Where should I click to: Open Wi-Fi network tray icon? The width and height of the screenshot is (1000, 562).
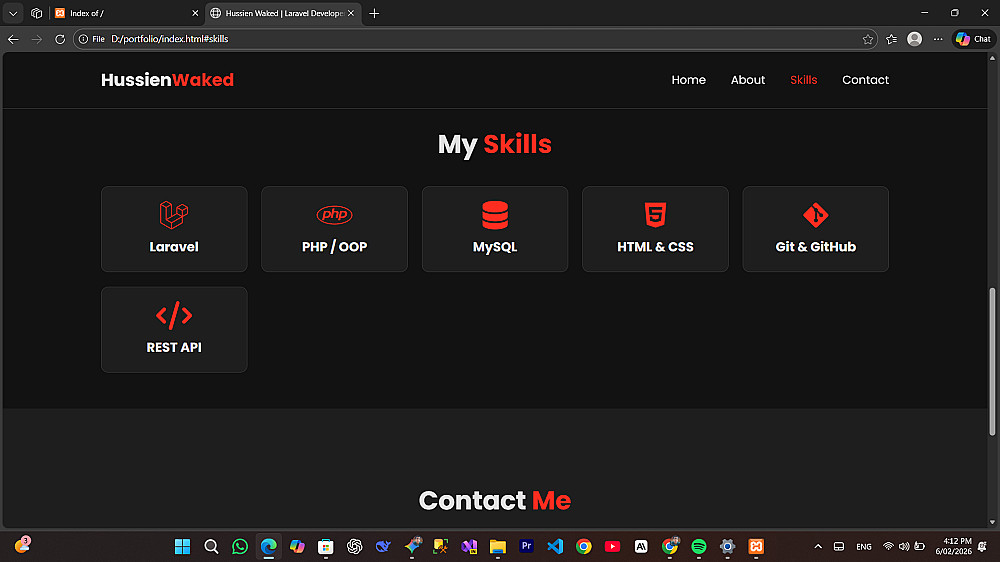pyautogui.click(x=888, y=547)
